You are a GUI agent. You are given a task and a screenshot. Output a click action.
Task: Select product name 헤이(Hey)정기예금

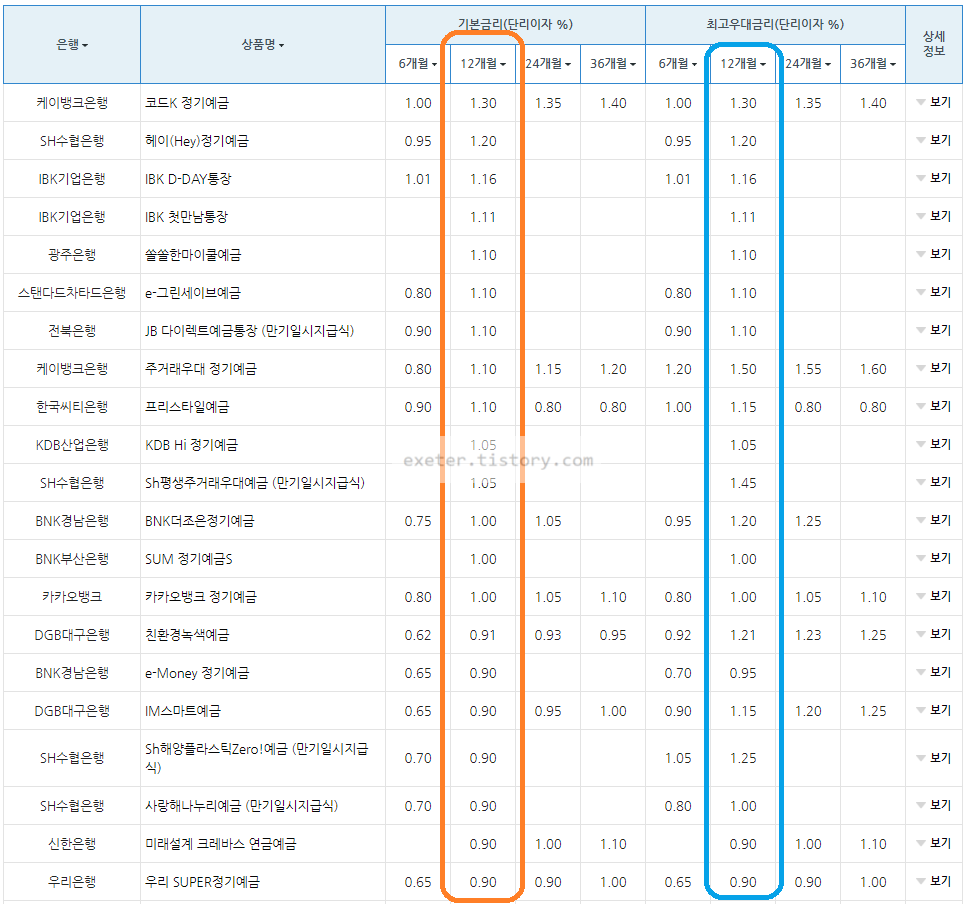click(x=197, y=141)
